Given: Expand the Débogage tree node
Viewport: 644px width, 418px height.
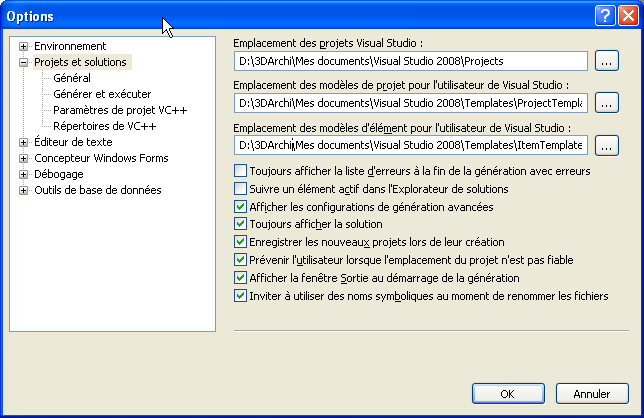Looking at the screenshot, I should [x=24, y=174].
